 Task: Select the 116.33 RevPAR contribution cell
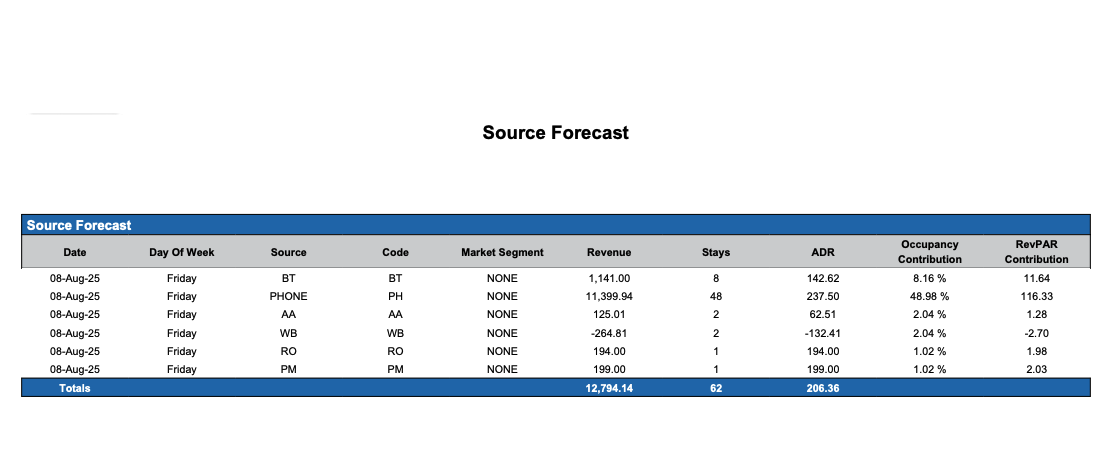(x=1036, y=296)
